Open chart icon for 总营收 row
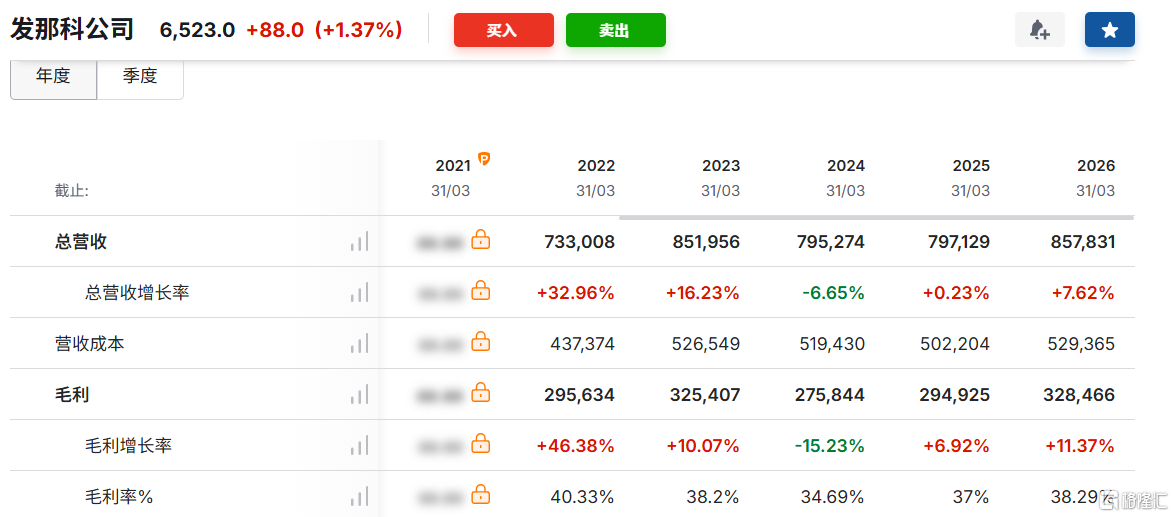The width and height of the screenshot is (1174, 517). [359, 242]
